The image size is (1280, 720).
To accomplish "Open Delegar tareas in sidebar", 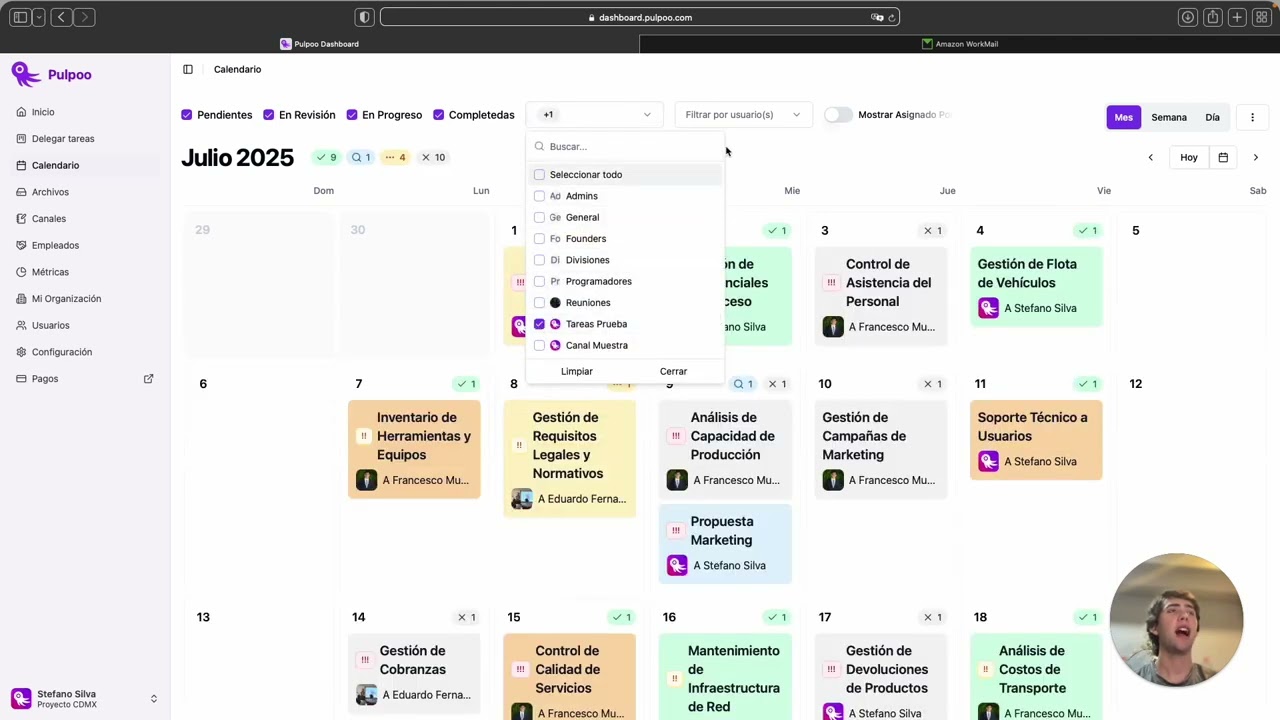I will click(62, 139).
